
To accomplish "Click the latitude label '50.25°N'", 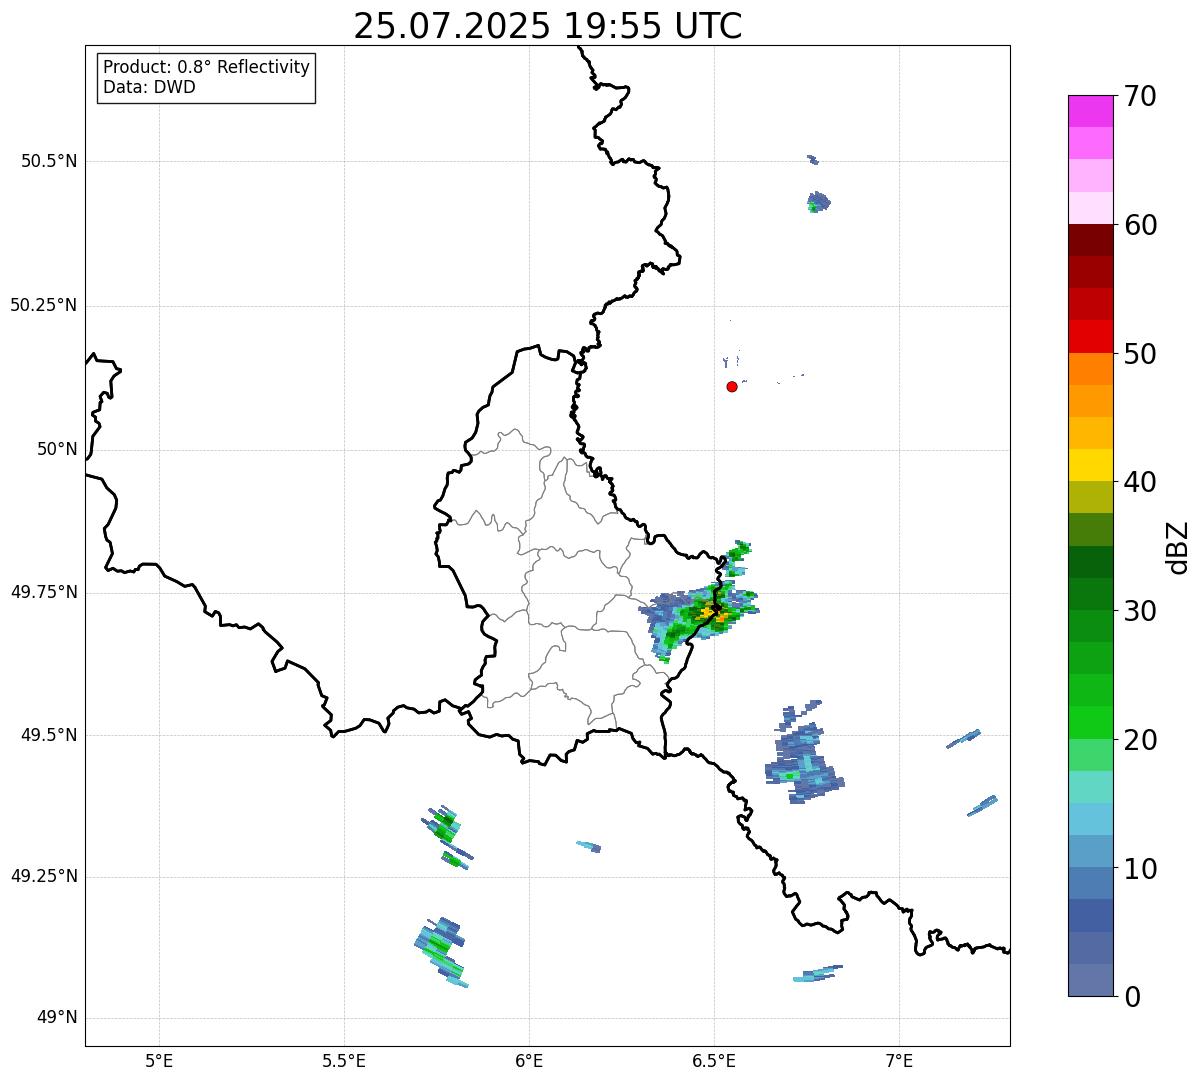I will point(43,305).
